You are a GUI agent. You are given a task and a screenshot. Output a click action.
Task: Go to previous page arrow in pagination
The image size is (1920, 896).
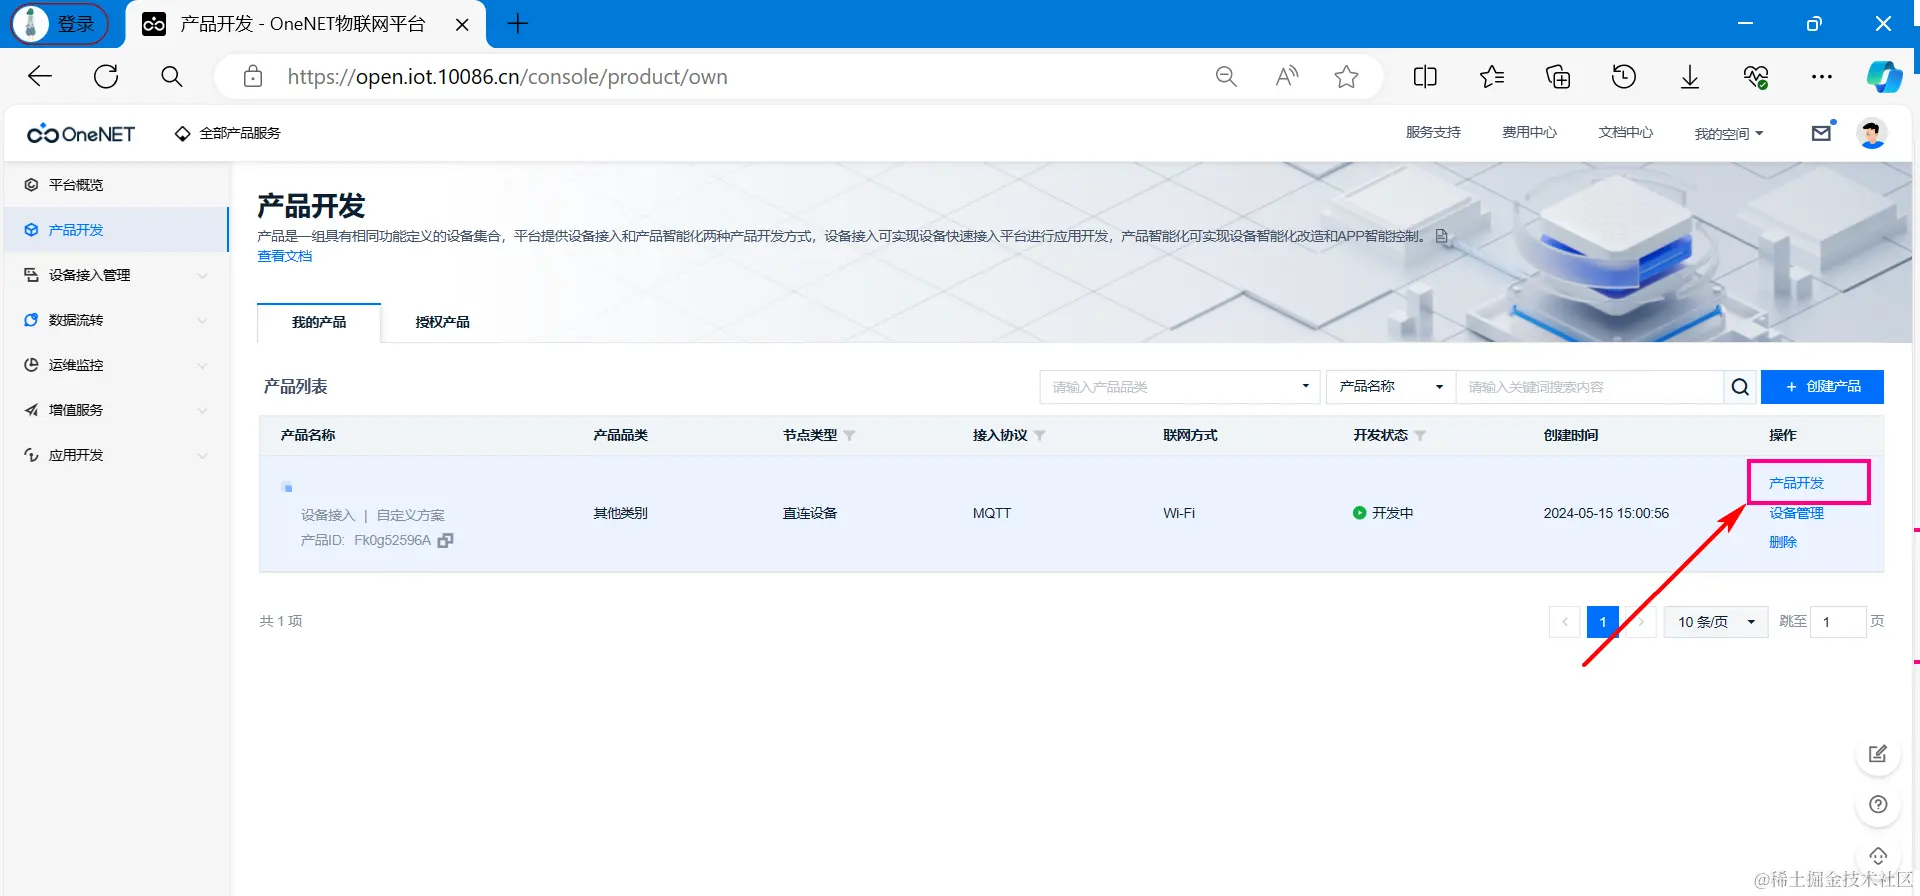click(1565, 622)
